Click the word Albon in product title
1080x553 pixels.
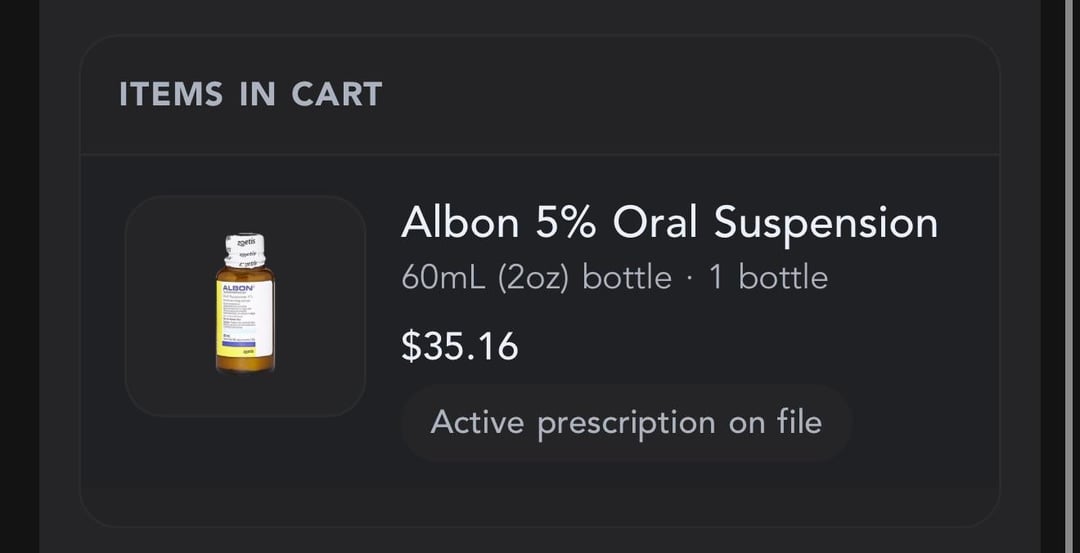coord(460,223)
